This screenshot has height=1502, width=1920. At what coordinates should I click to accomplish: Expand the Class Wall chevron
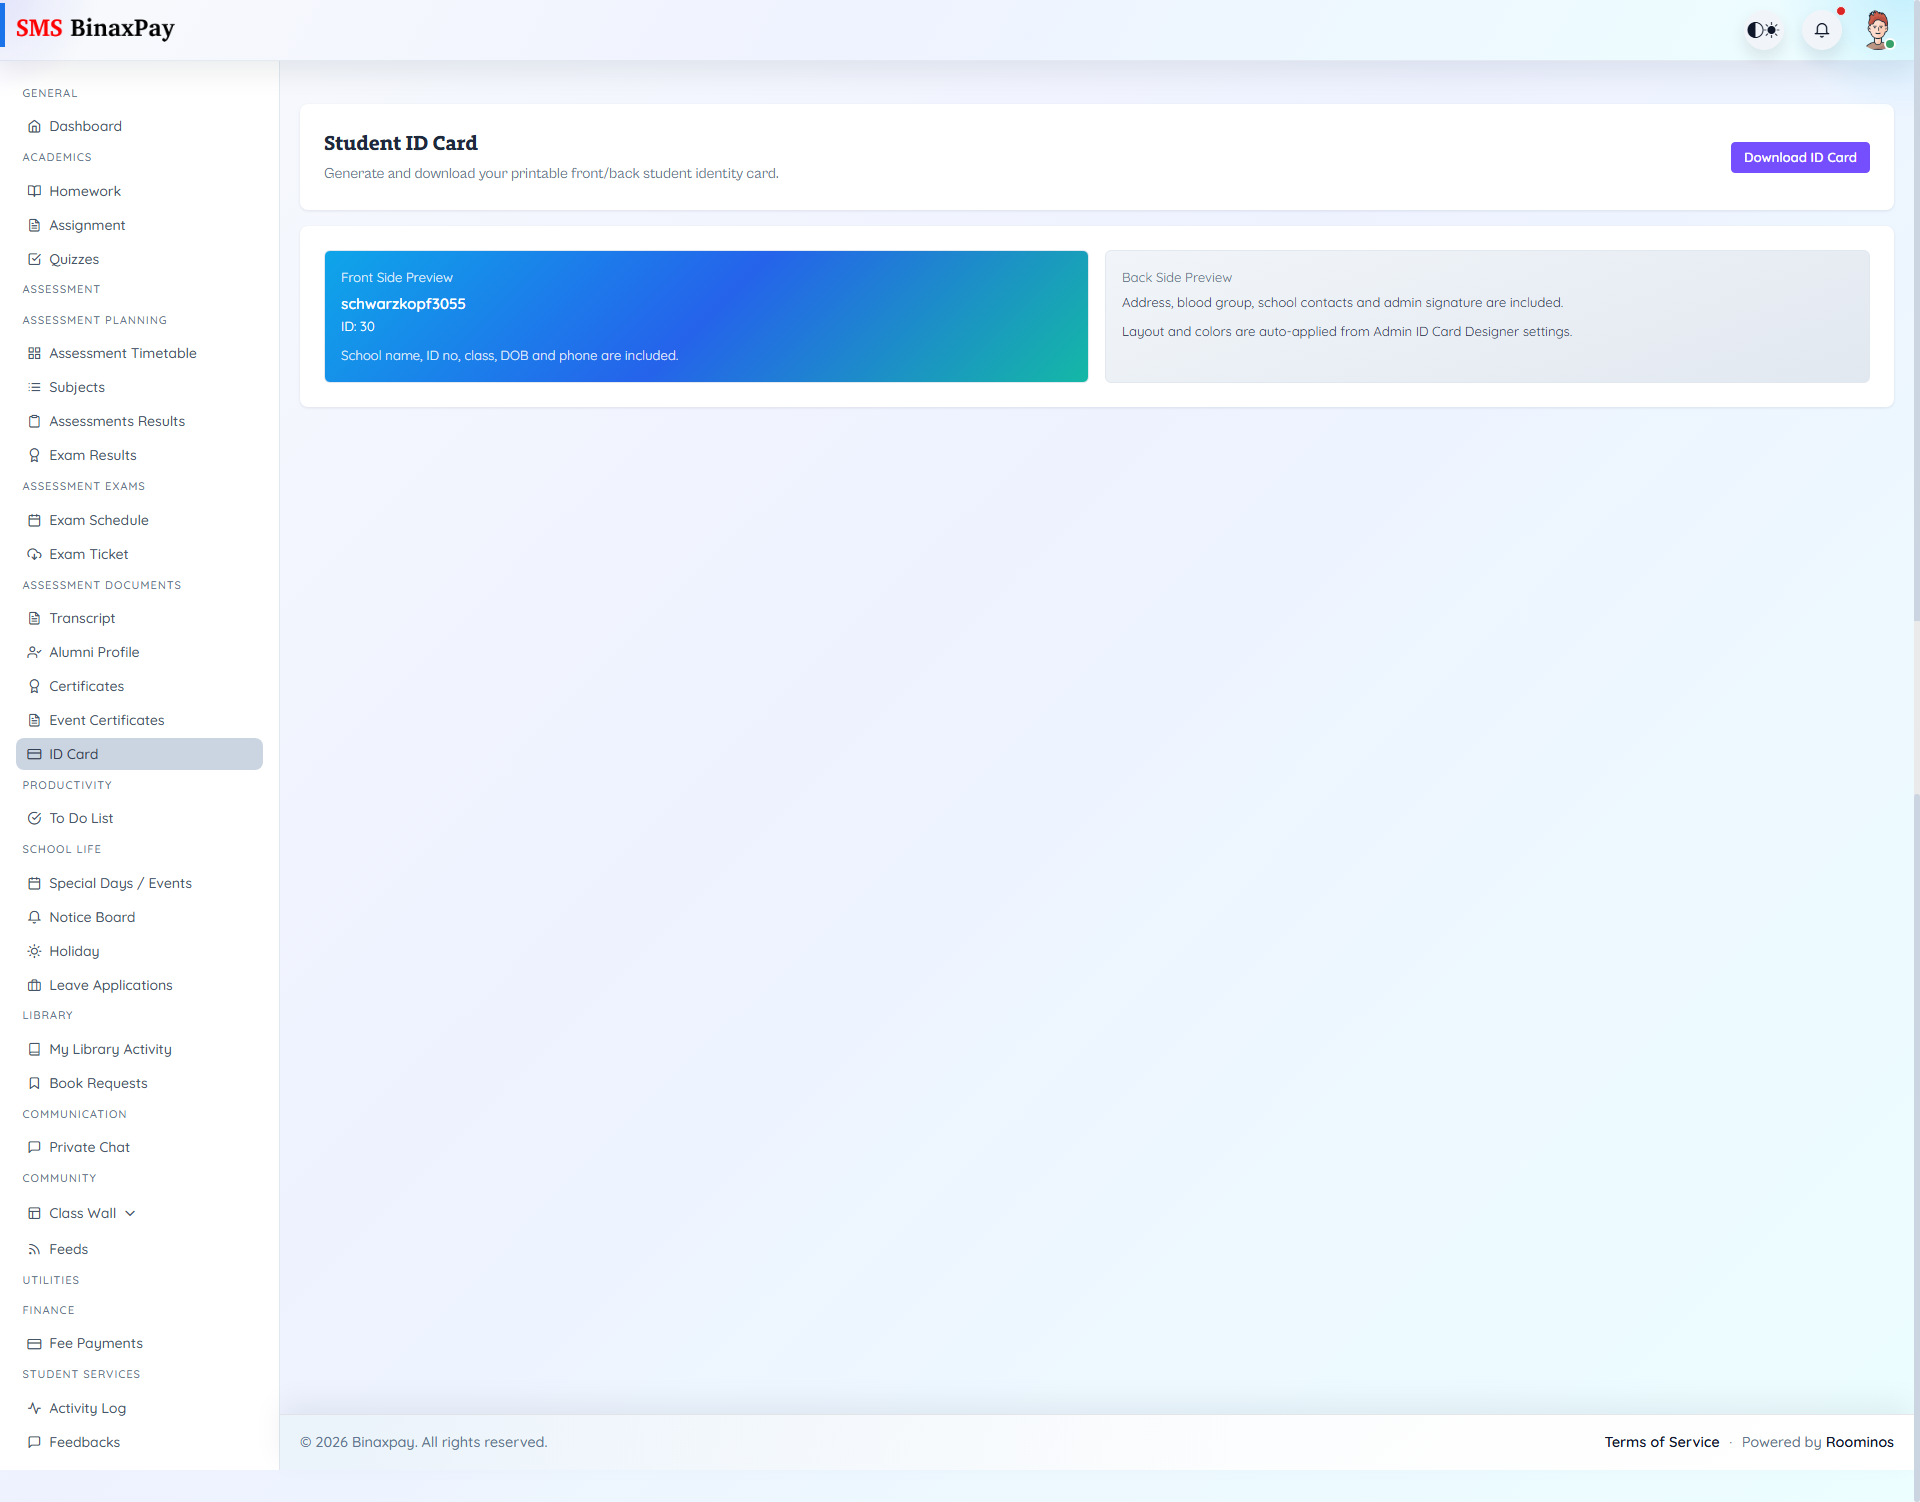tap(130, 1213)
